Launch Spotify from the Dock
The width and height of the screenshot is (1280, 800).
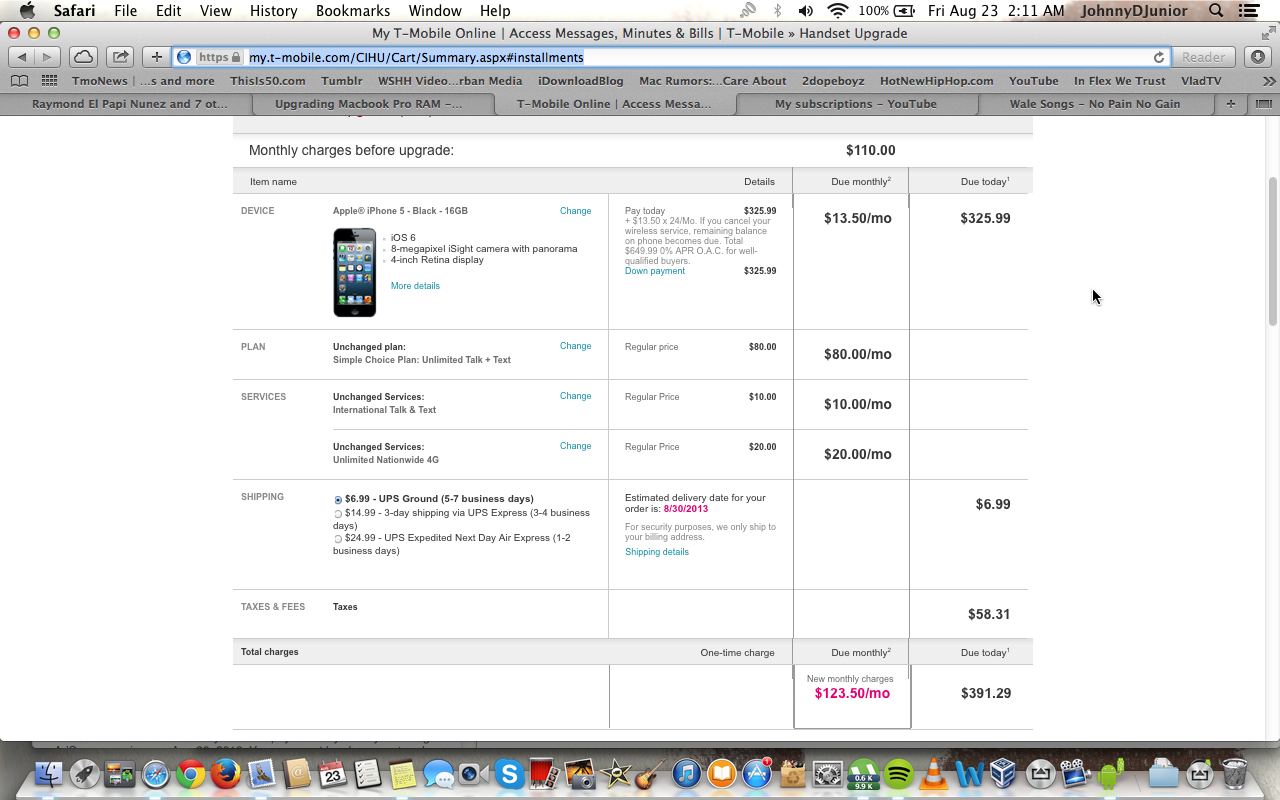[899, 773]
